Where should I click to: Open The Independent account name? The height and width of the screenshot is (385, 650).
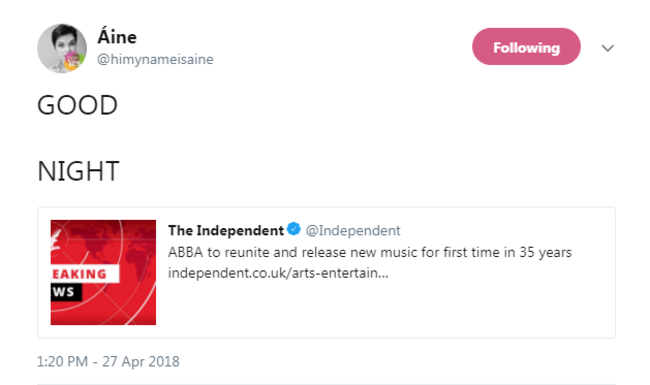tap(226, 230)
